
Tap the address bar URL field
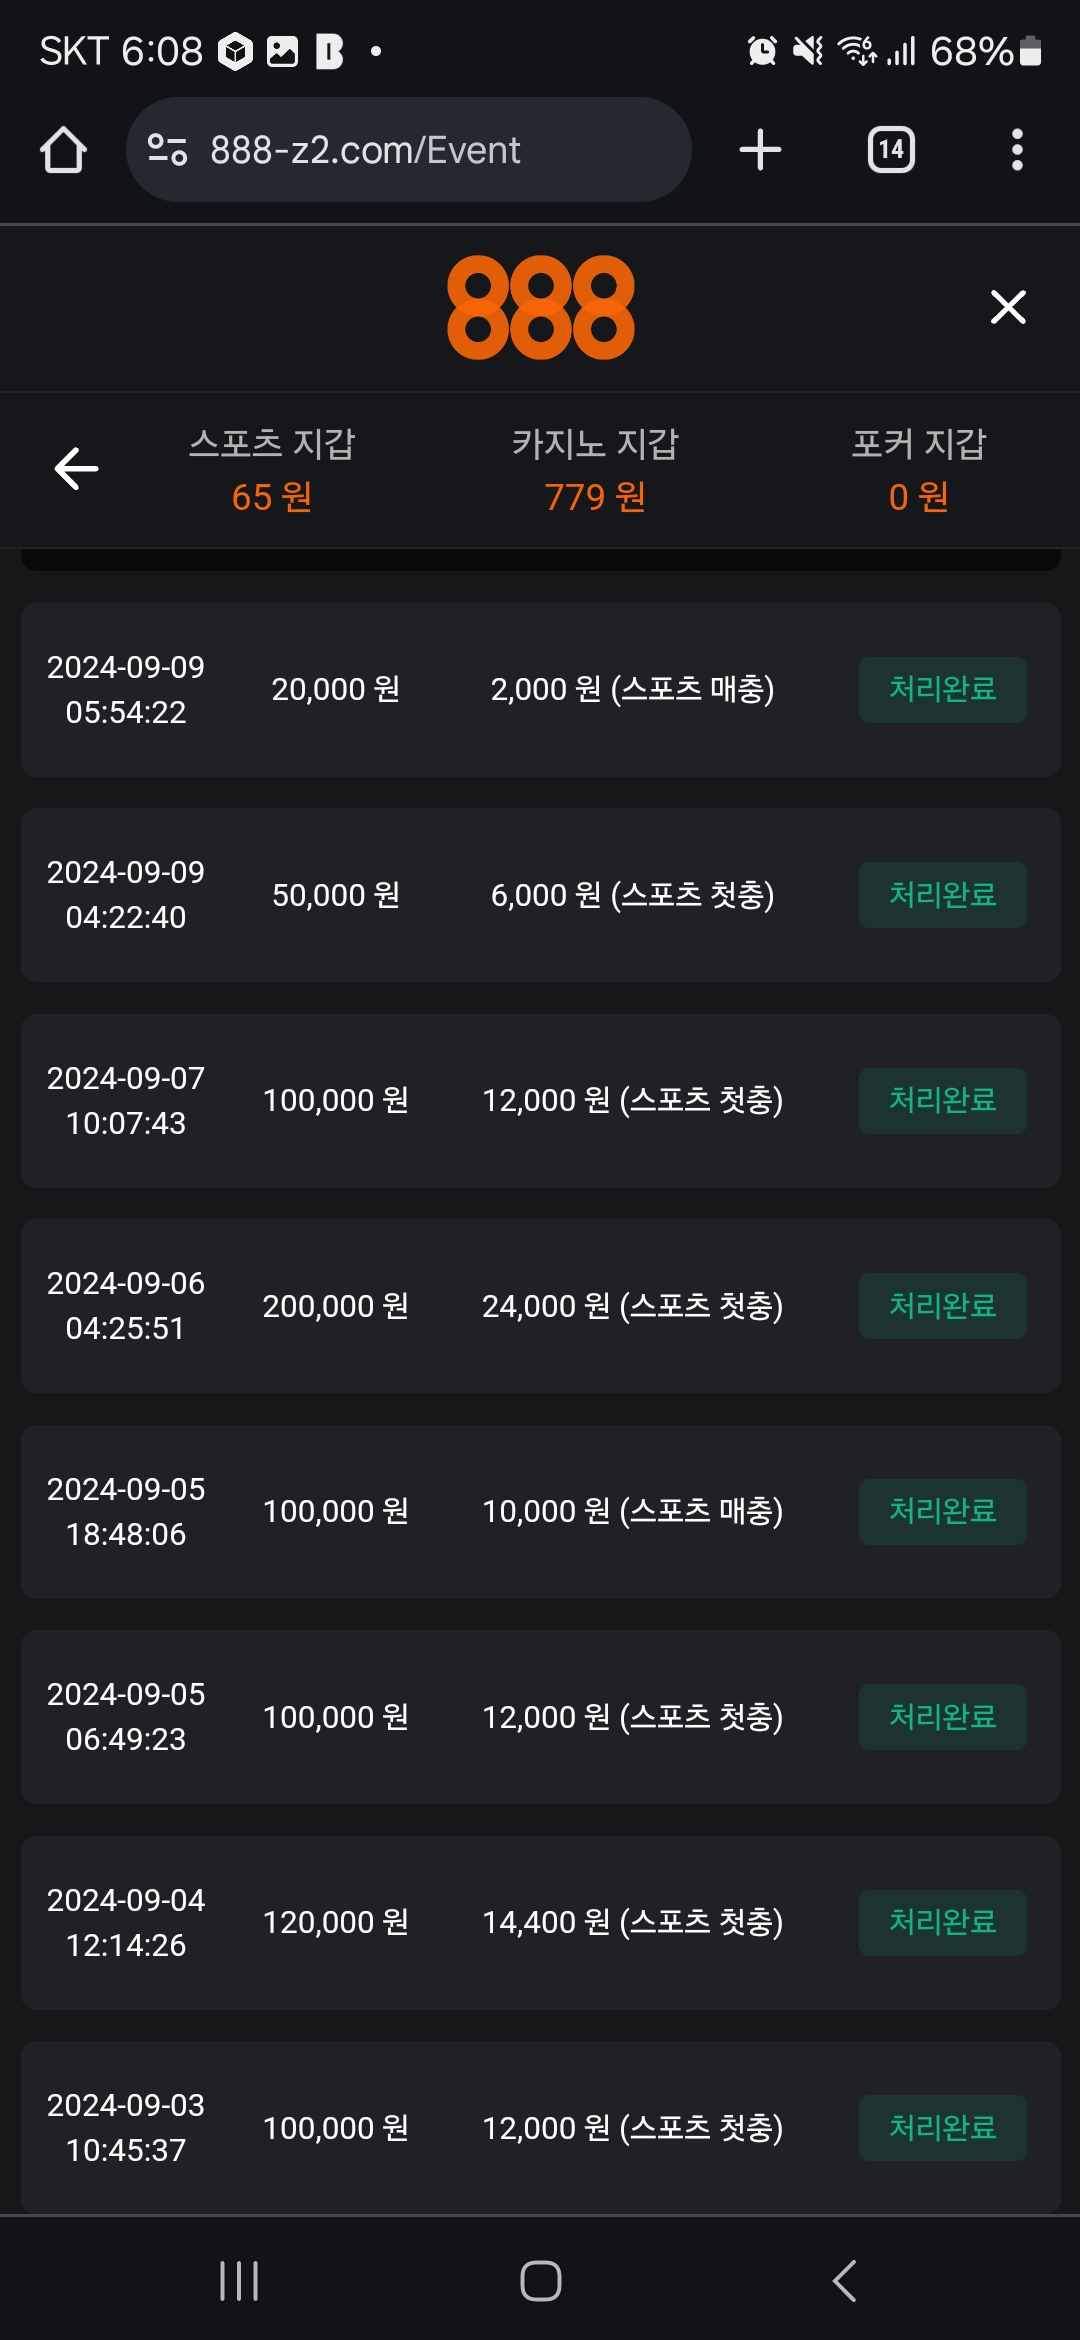click(x=420, y=150)
